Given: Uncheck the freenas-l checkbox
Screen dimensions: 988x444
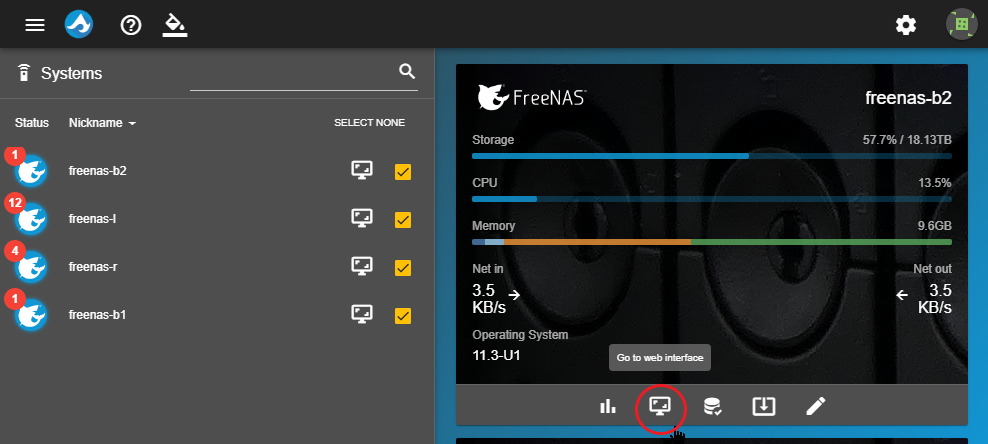Looking at the screenshot, I should click(x=403, y=220).
